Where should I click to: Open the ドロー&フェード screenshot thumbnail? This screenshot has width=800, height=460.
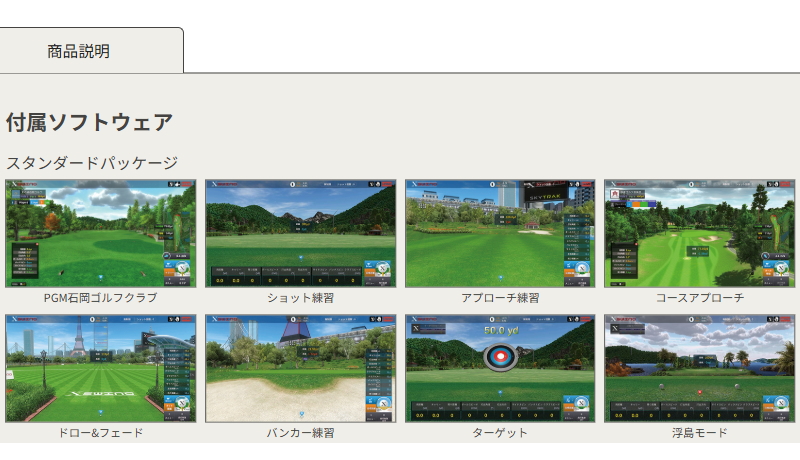(101, 368)
